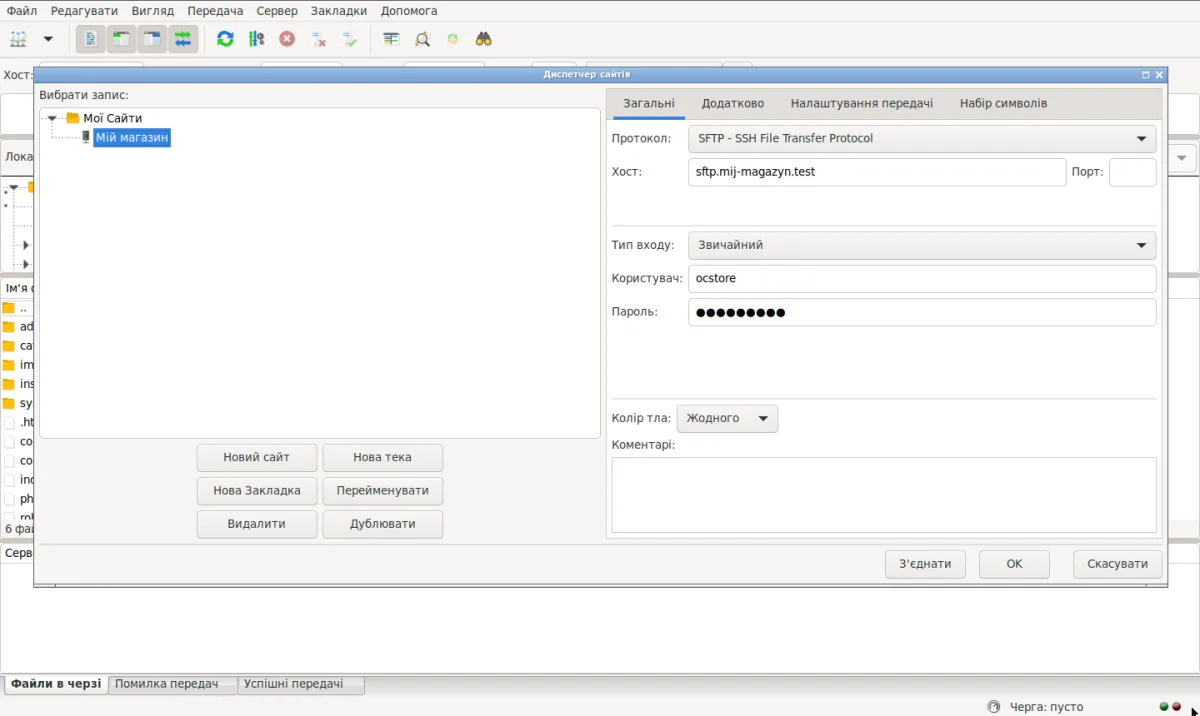Toggle the remote directory tree icon
This screenshot has height=716, width=1200.
click(x=152, y=39)
